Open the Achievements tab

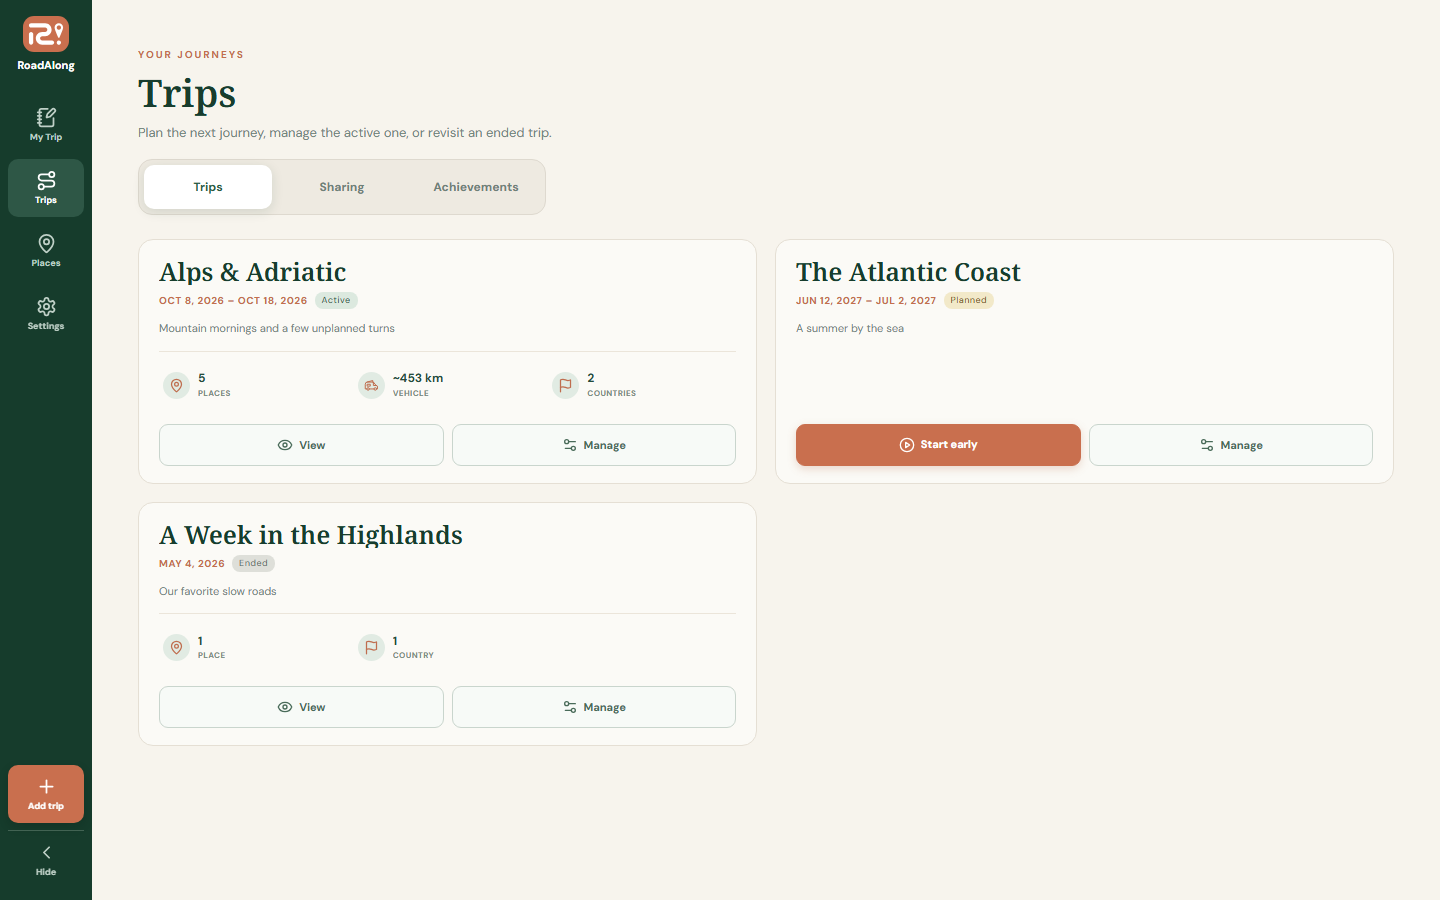[x=476, y=187]
